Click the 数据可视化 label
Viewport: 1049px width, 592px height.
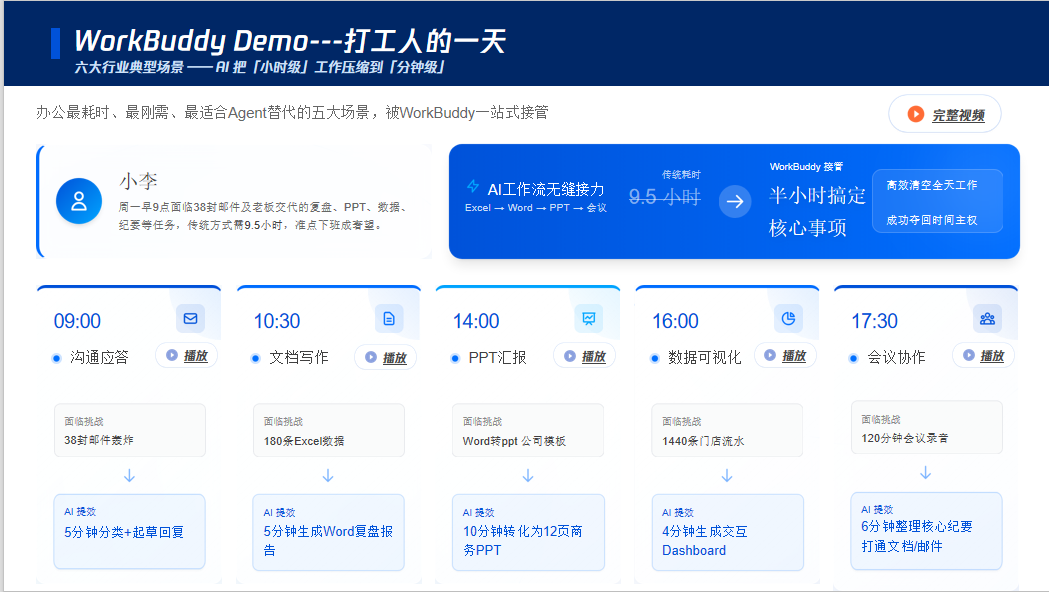tap(704, 357)
